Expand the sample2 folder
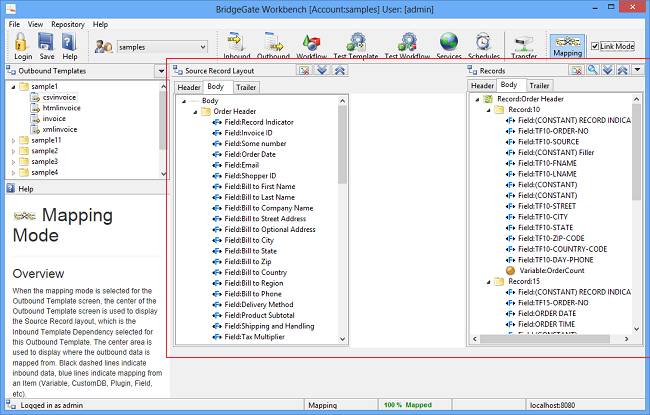Image resolution: width=650 pixels, height=415 pixels. pyautogui.click(x=13, y=152)
